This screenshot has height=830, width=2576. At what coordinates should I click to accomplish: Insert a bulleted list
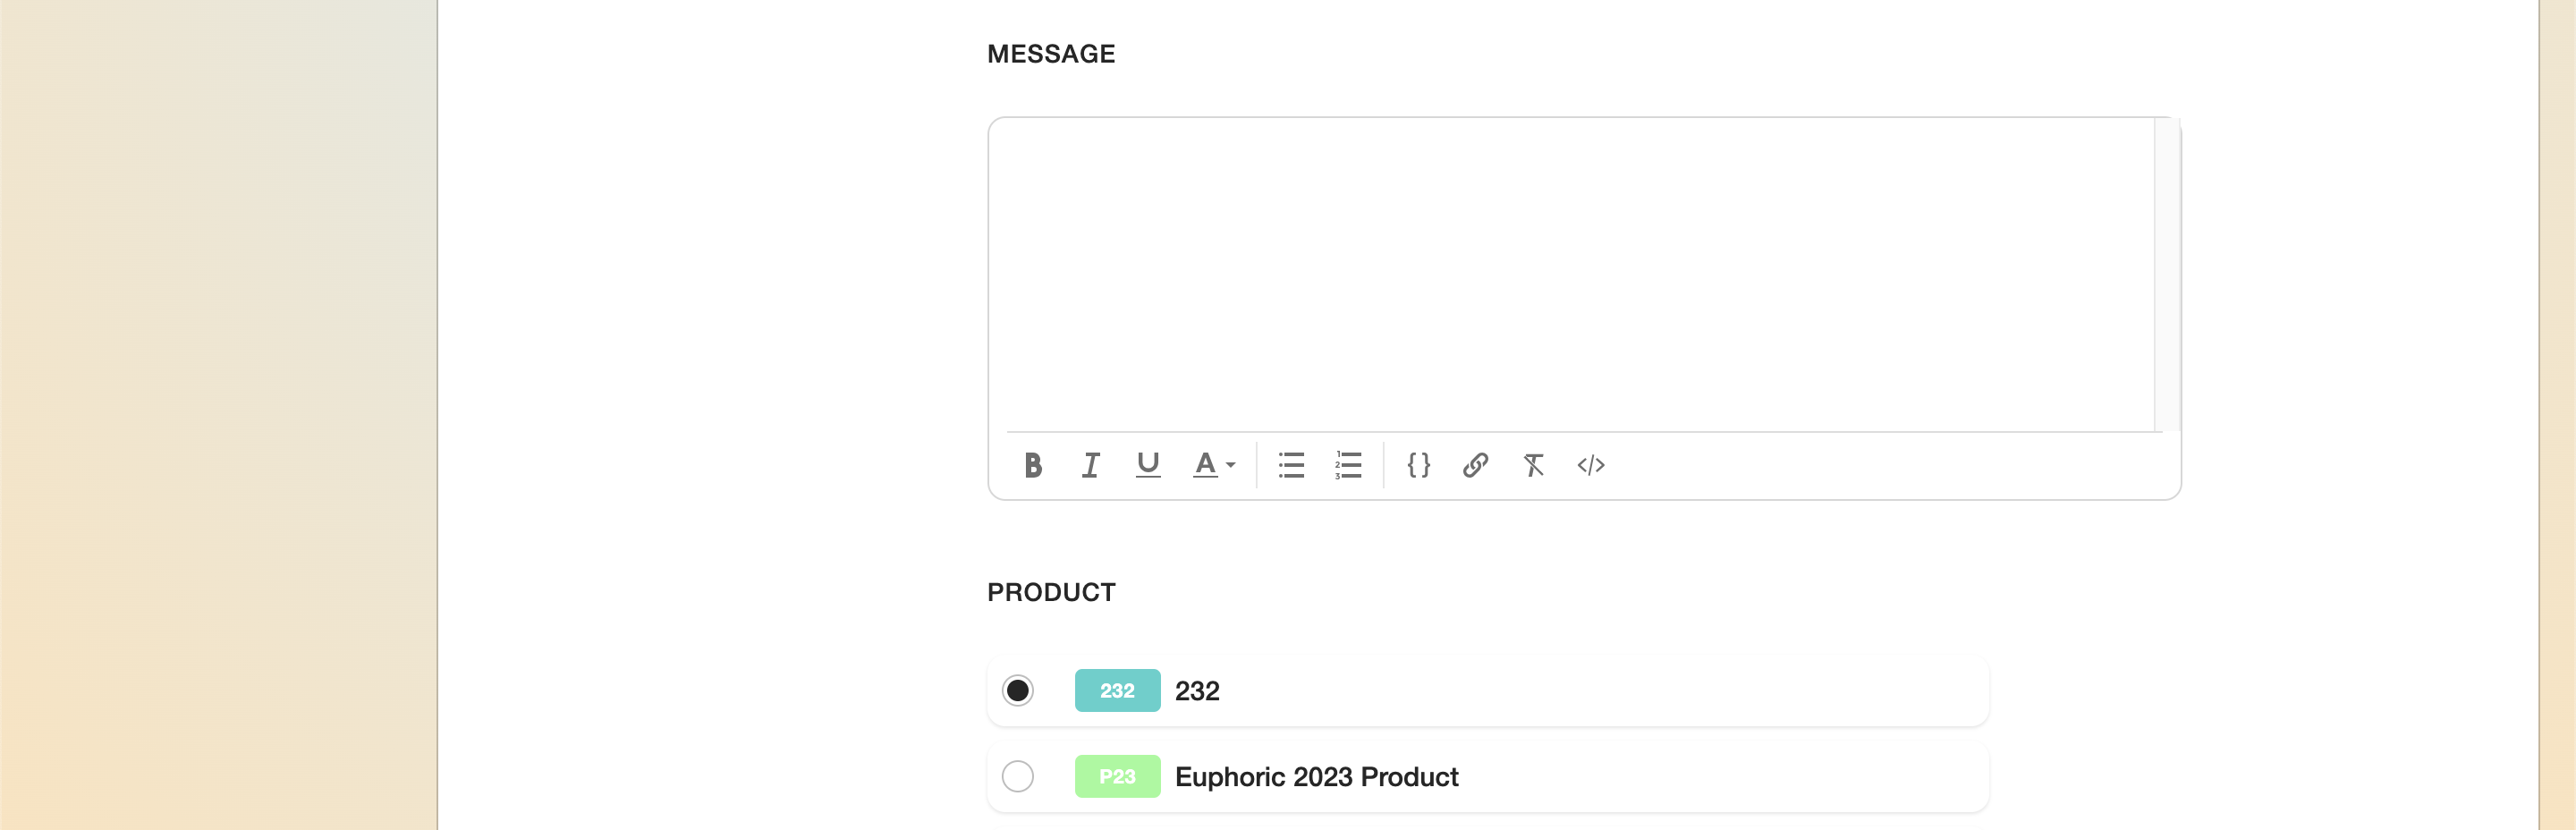click(1291, 465)
